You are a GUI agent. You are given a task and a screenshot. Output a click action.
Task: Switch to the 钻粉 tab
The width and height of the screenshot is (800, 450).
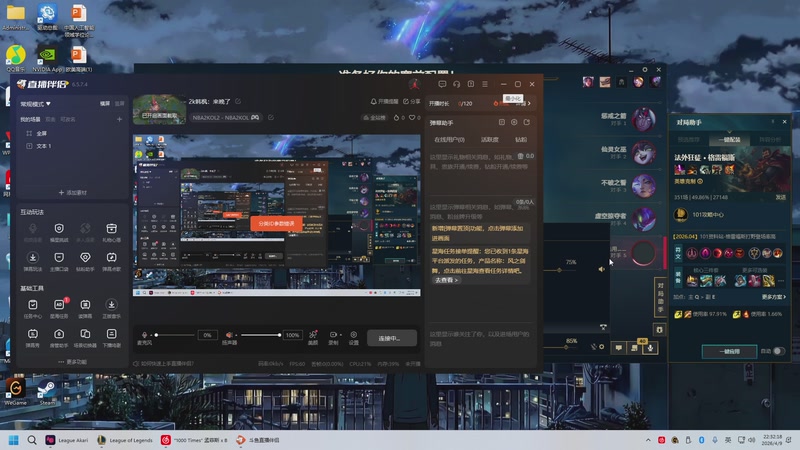pos(521,139)
